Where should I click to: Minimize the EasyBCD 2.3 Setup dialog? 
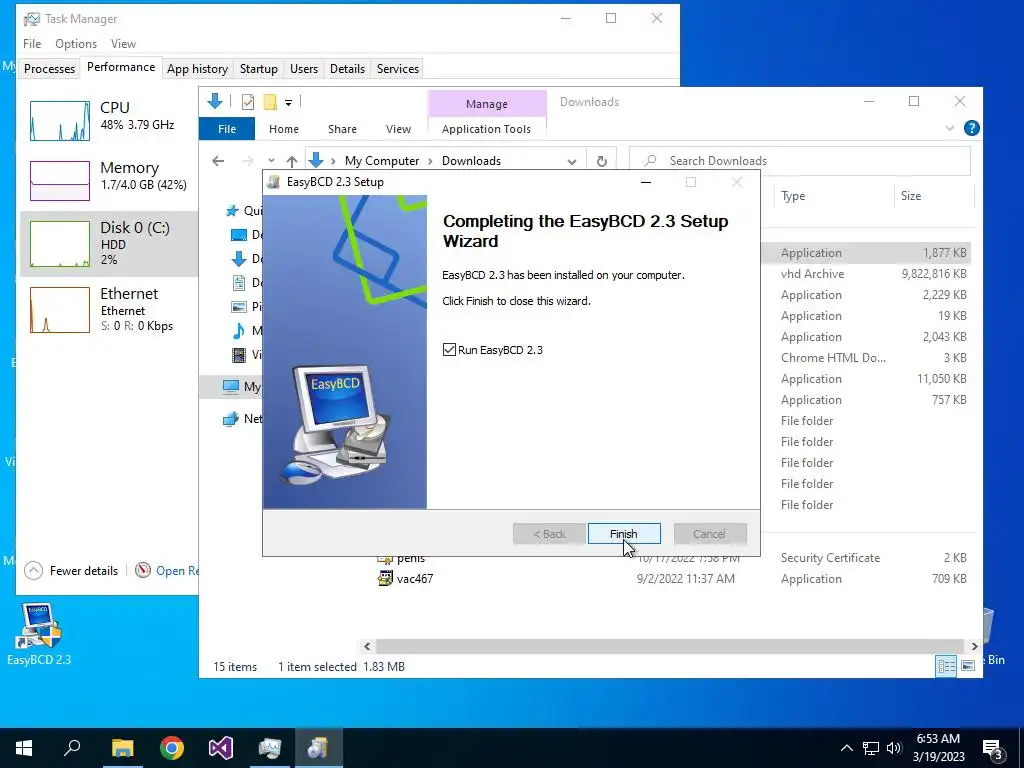tap(646, 182)
